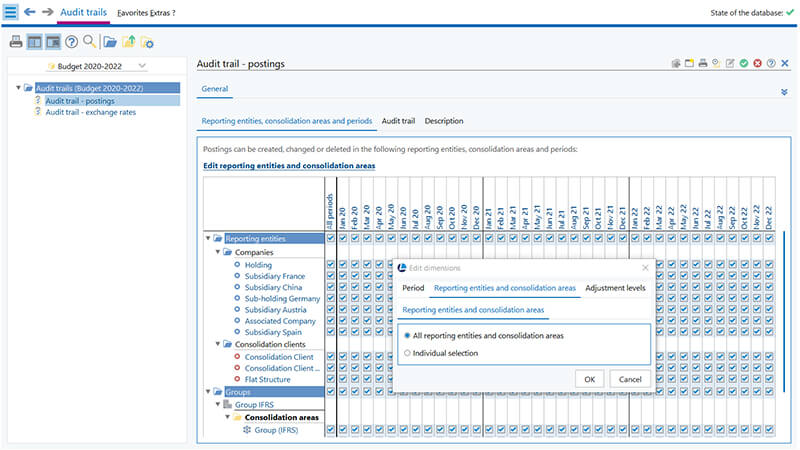800x450 pixels.
Task: Click the folder with green up arrow icon
Action: coord(129,41)
